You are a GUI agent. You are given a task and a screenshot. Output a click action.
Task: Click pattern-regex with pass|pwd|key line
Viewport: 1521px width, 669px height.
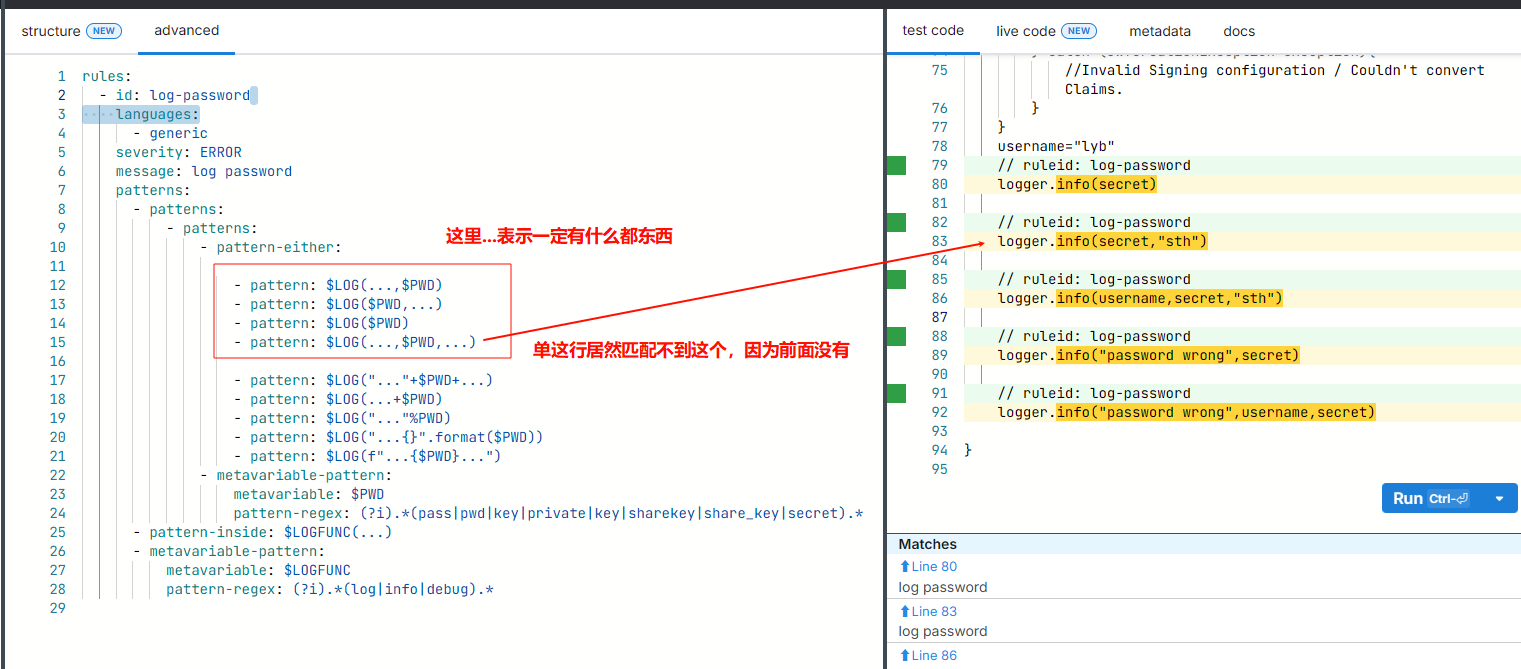(x=548, y=513)
